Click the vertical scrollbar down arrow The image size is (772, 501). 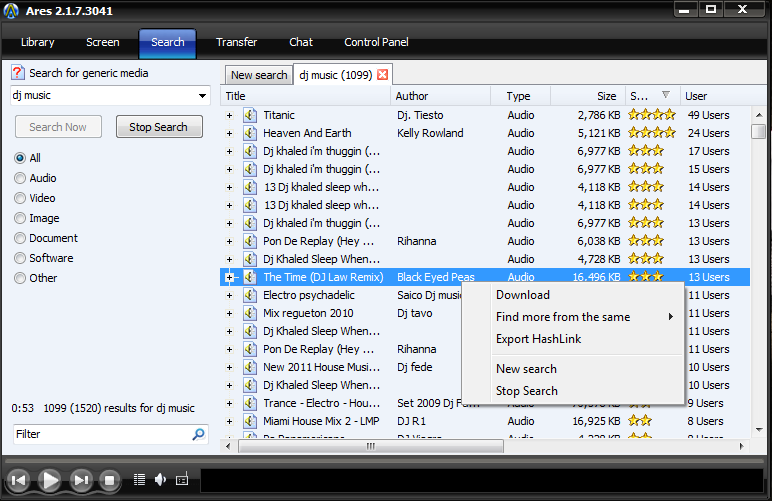pos(759,430)
